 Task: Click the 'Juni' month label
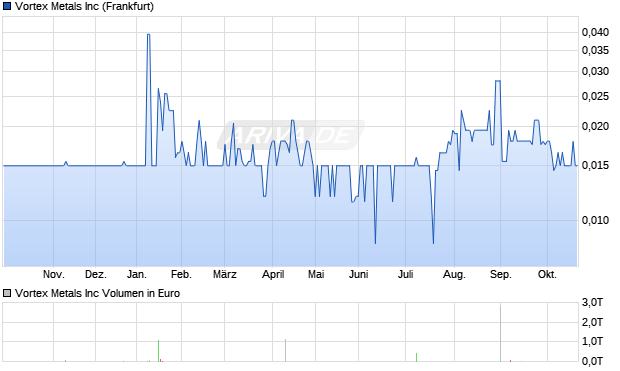[x=358, y=274]
